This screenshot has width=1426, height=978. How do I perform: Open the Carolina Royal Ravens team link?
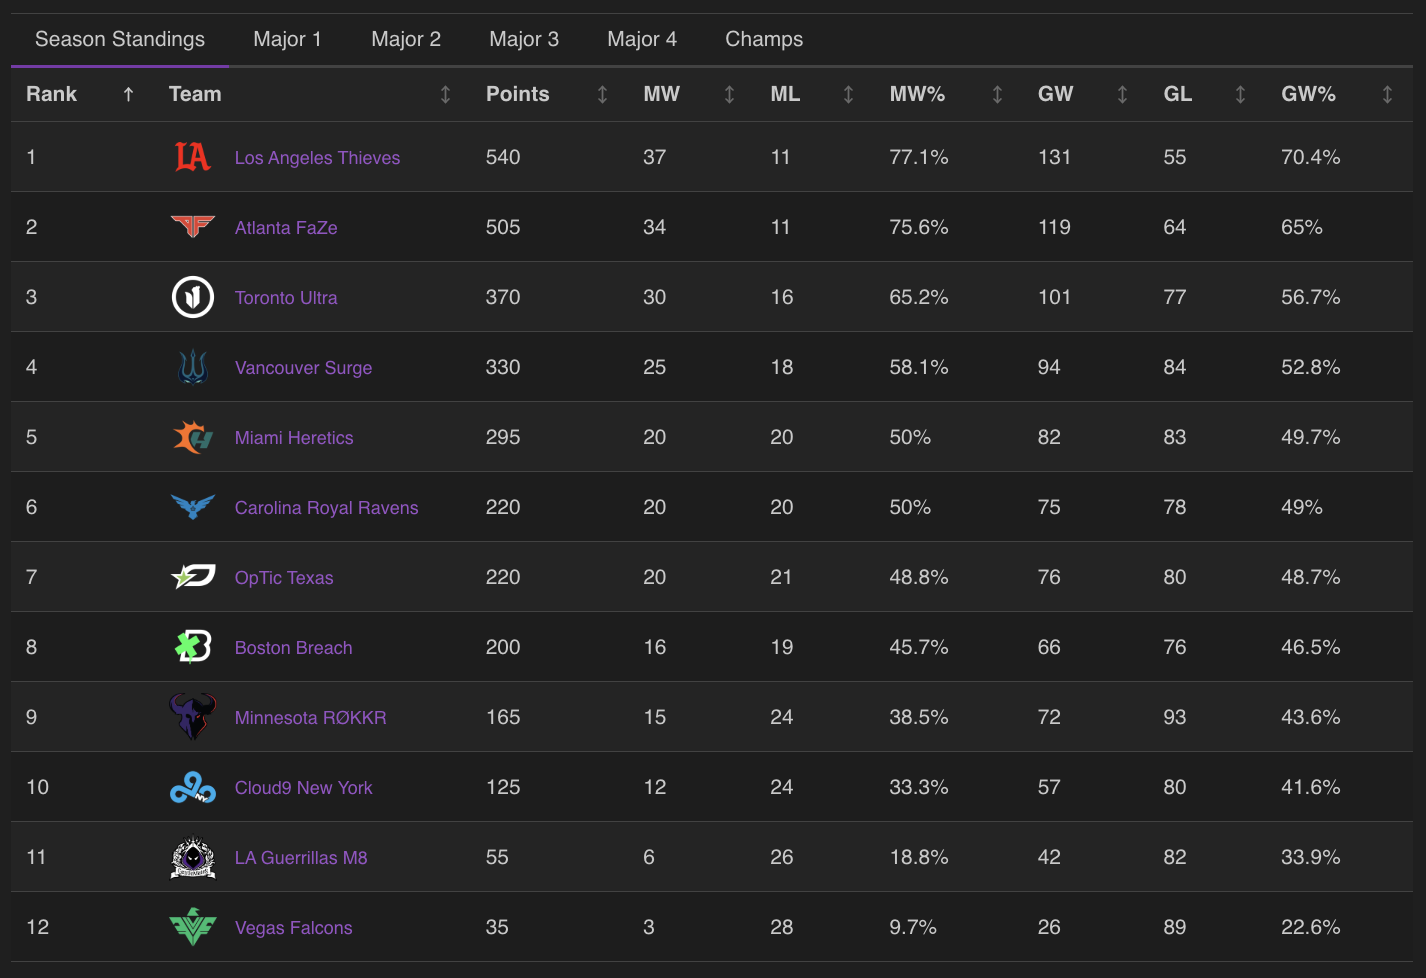tap(326, 508)
